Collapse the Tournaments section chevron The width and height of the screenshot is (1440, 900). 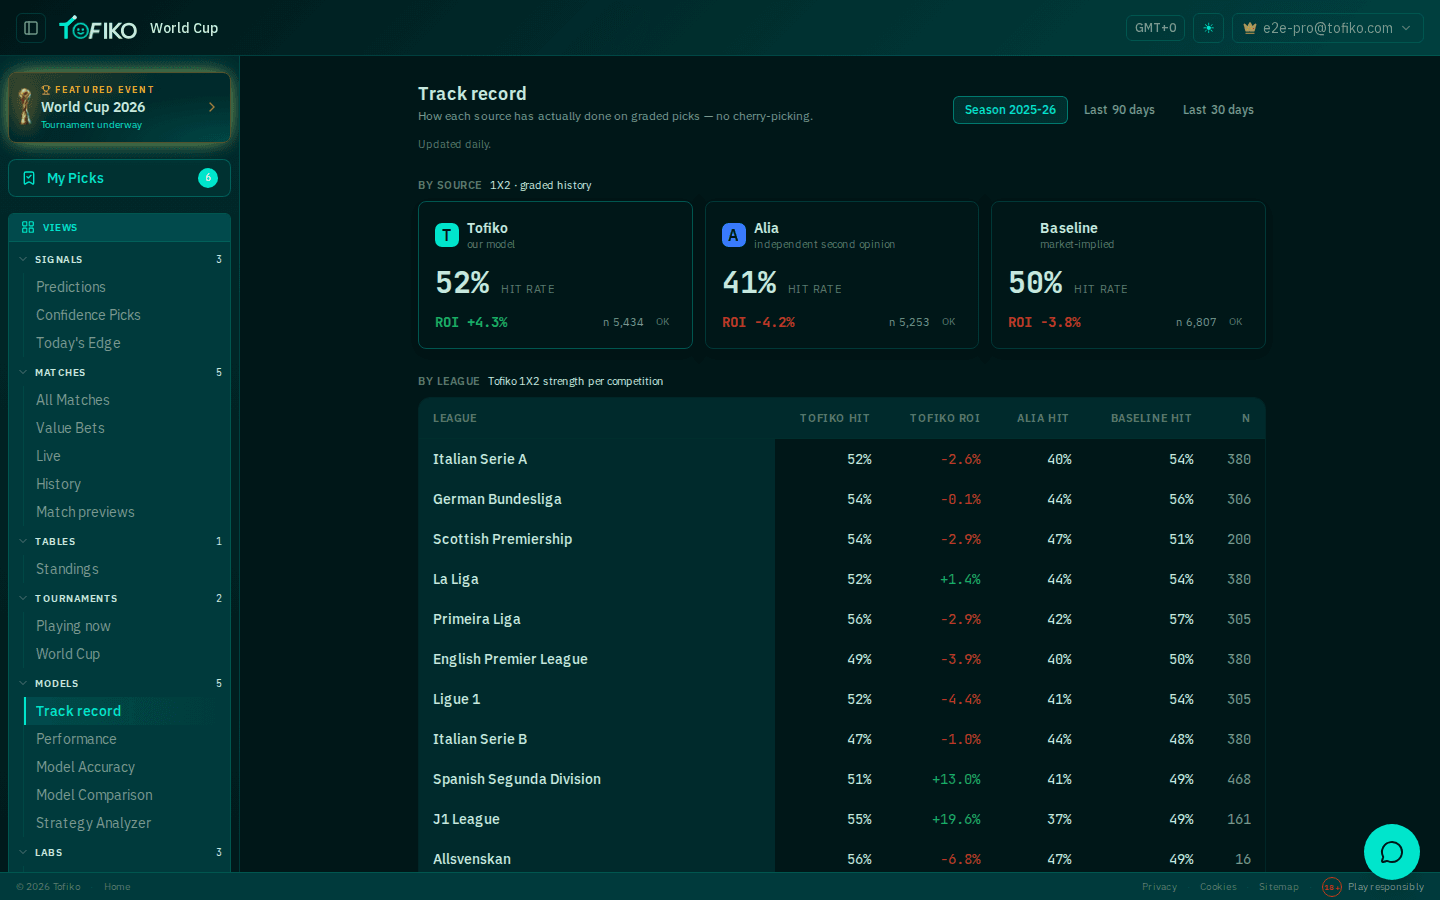pyautogui.click(x=23, y=598)
